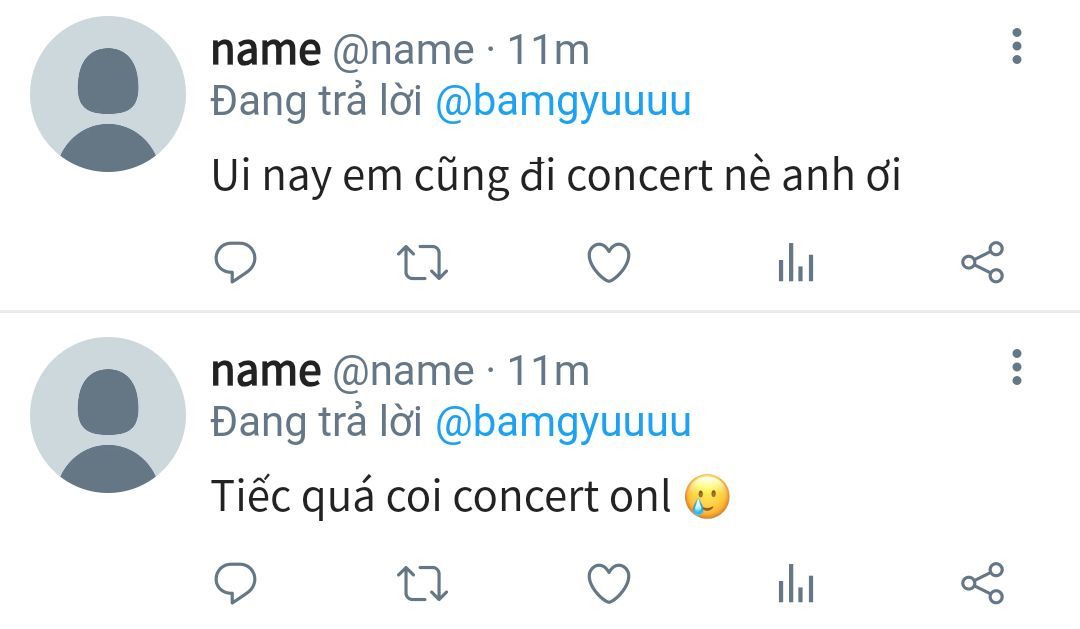Open @bamgyuuuu mention in second tweet
1080x629 pixels.
point(563,422)
